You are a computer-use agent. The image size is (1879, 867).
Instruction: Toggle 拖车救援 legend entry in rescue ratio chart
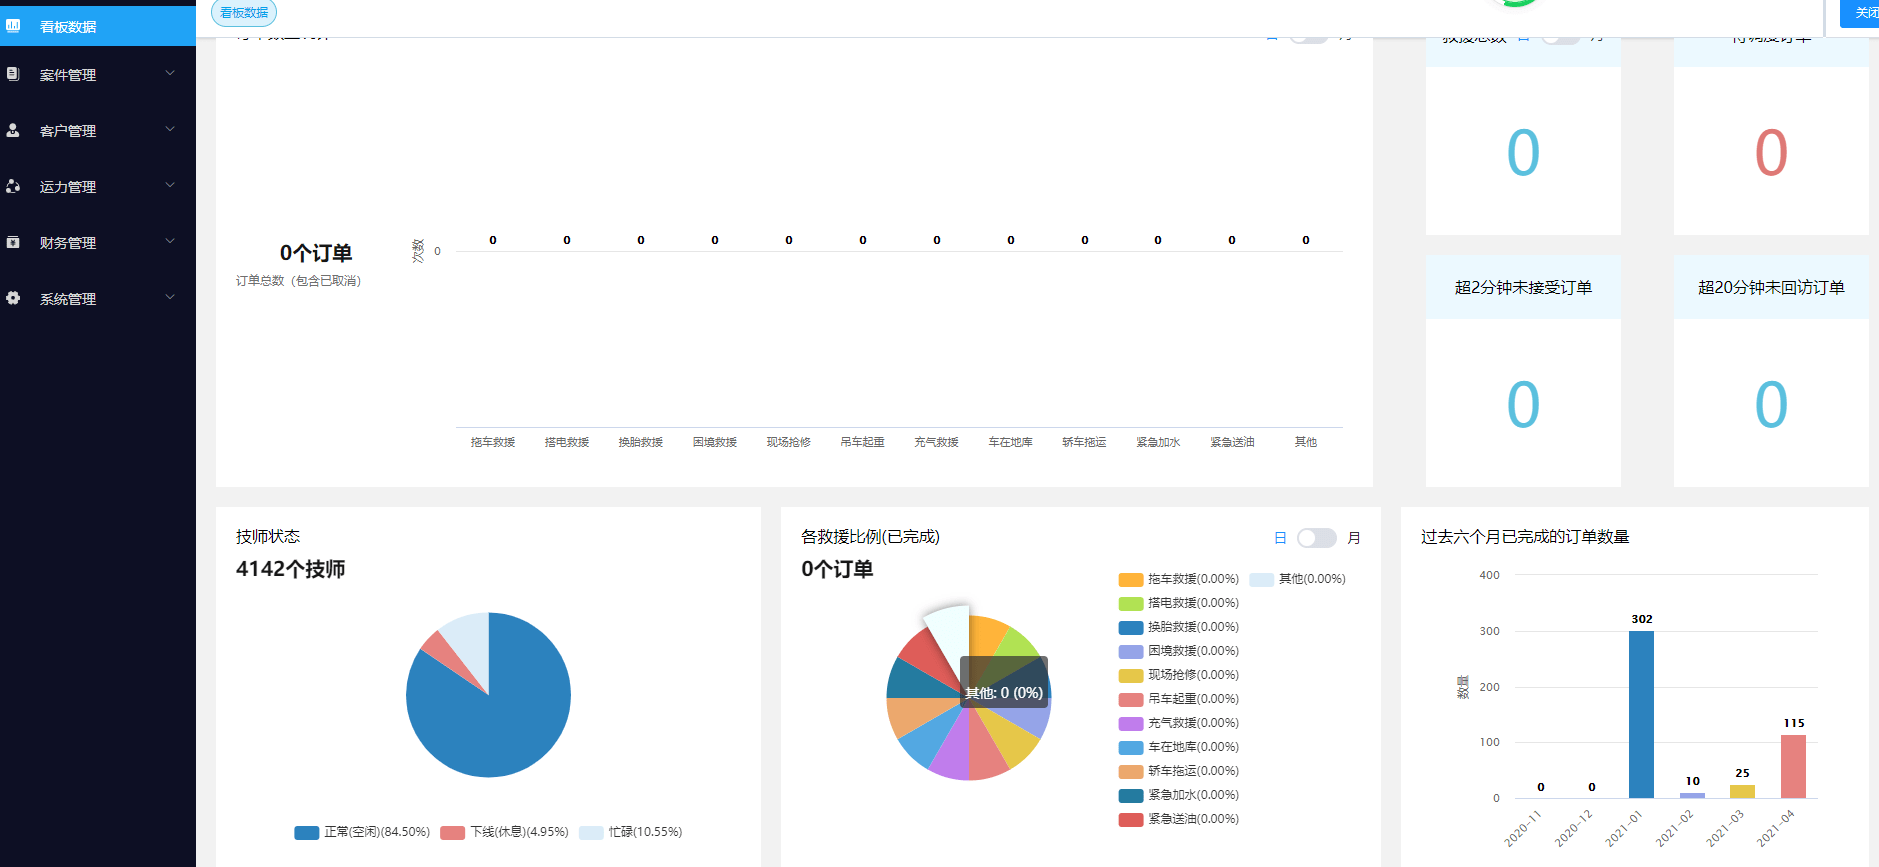click(1178, 579)
